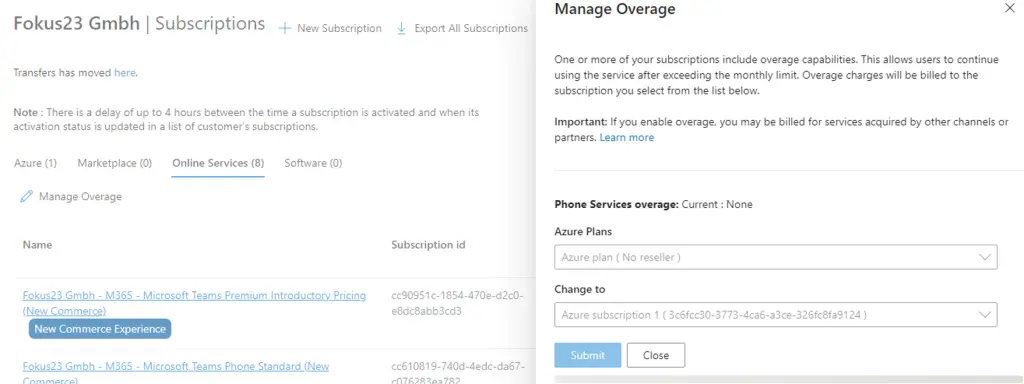Viewport: 1024px width, 384px height.
Task: Click the plus icon for New Subscription
Action: [284, 29]
